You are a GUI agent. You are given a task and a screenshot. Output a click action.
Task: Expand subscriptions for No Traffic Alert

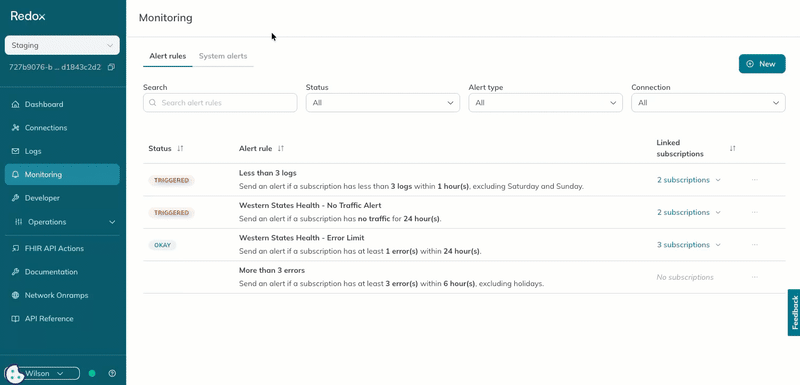point(689,212)
